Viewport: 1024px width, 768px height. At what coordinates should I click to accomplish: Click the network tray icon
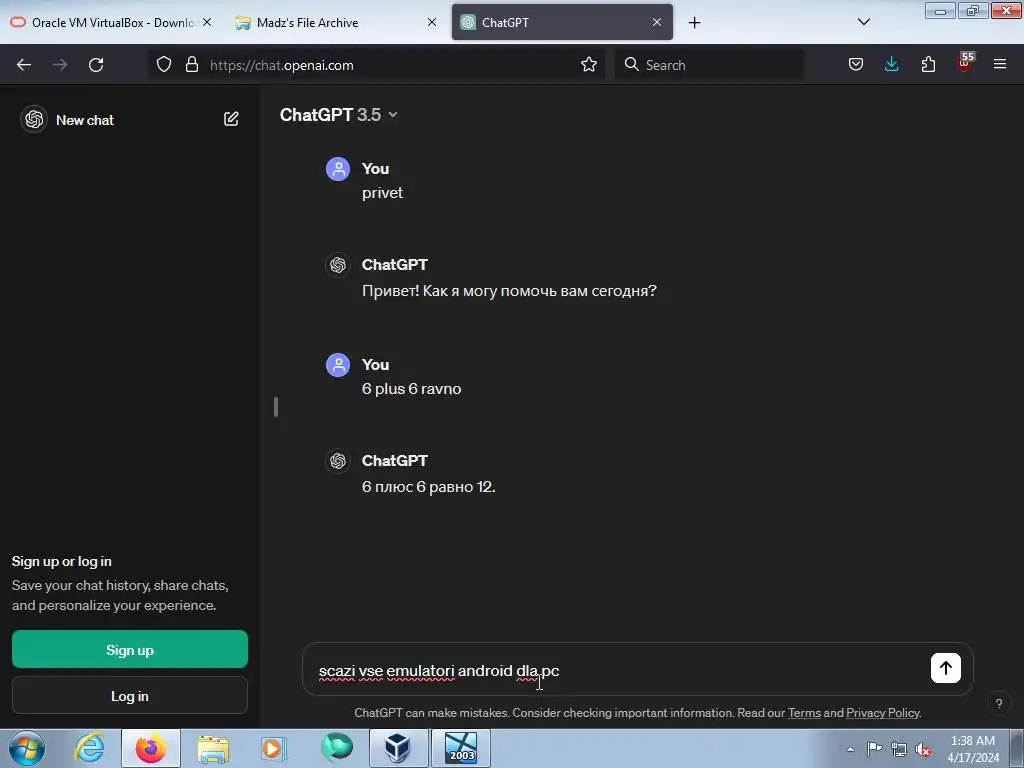[x=899, y=749]
